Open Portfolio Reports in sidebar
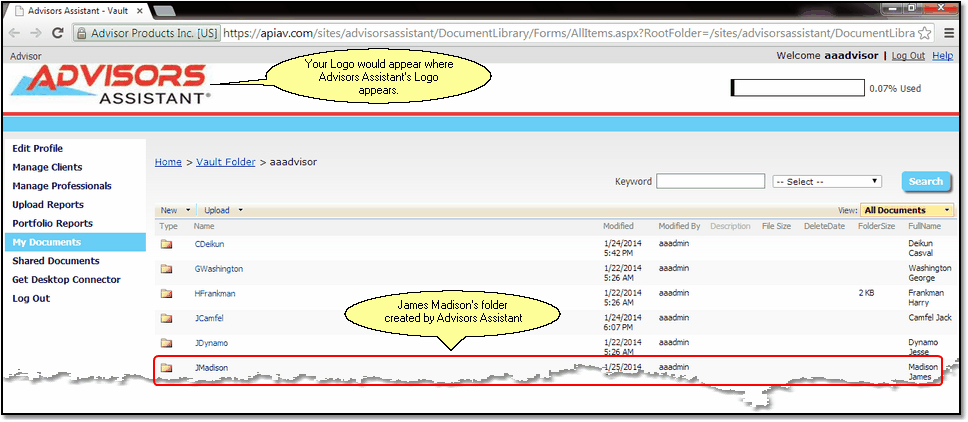Viewport: 968px width, 422px height. tap(52, 223)
